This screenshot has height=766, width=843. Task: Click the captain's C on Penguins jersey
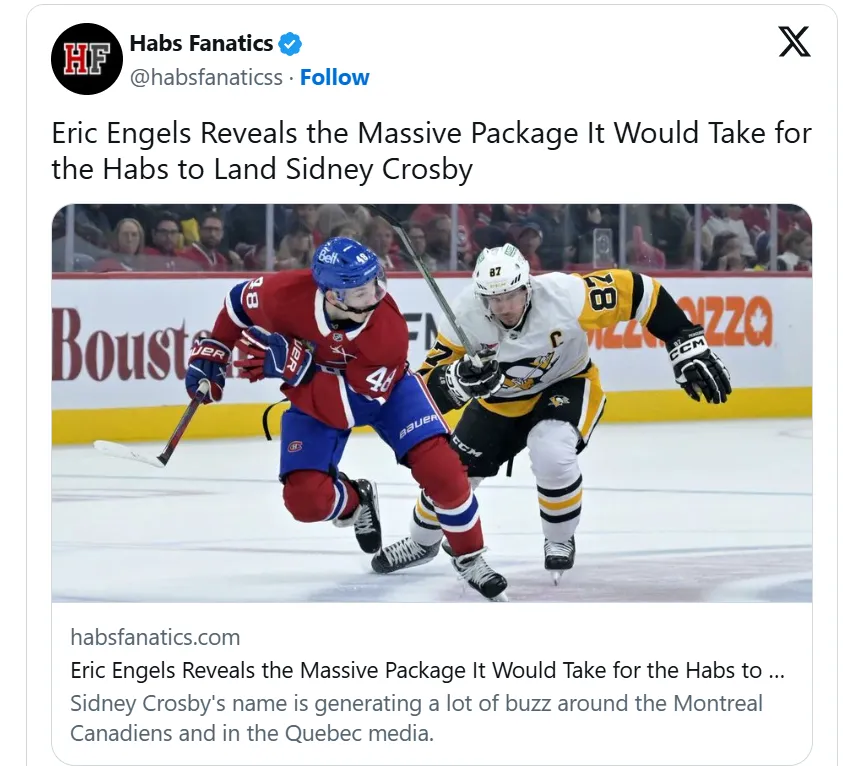point(555,339)
